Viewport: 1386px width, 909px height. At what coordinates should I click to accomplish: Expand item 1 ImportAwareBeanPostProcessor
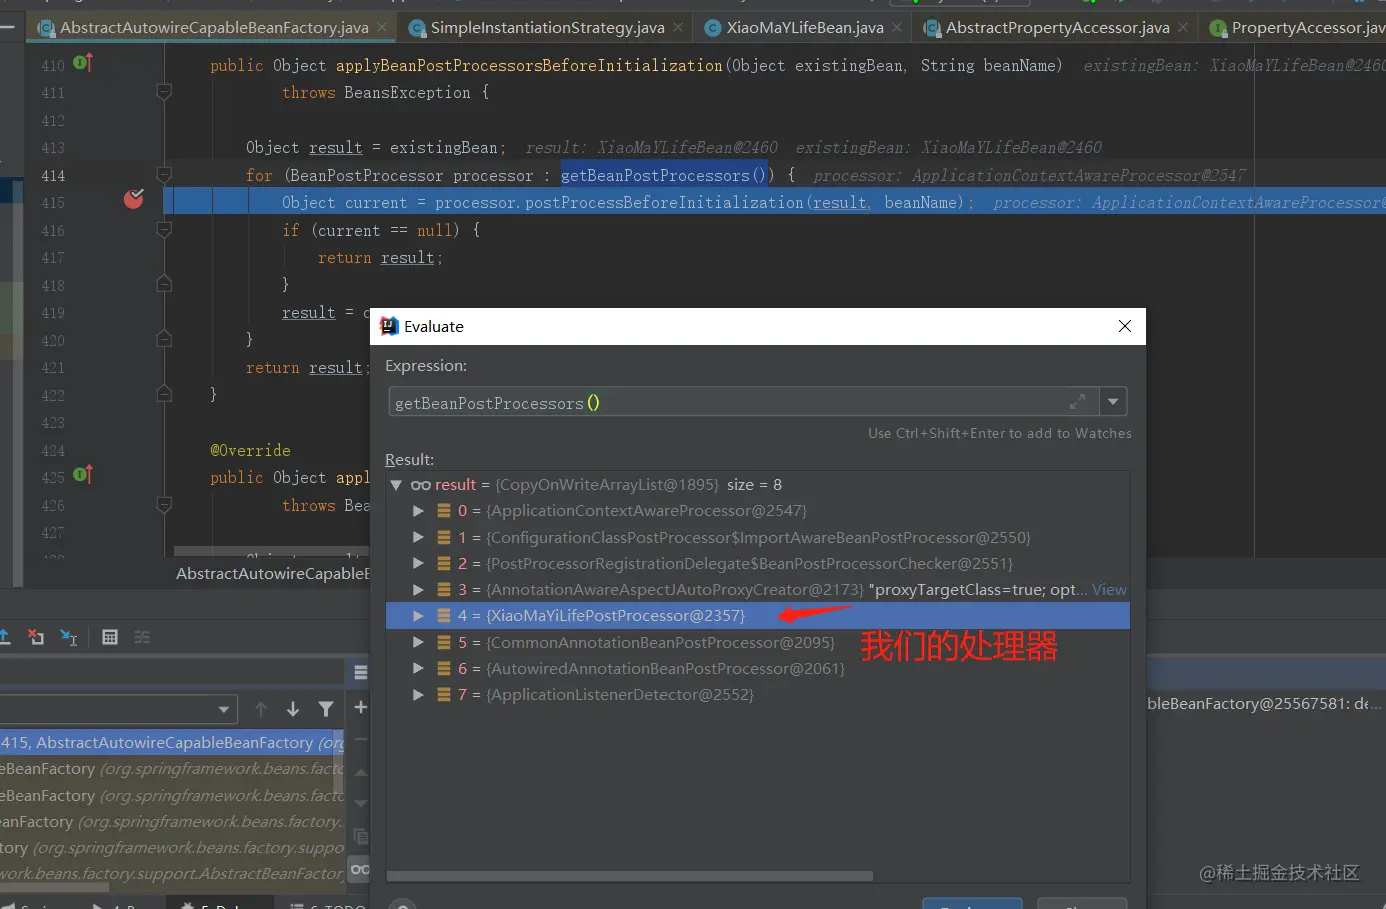(x=418, y=537)
